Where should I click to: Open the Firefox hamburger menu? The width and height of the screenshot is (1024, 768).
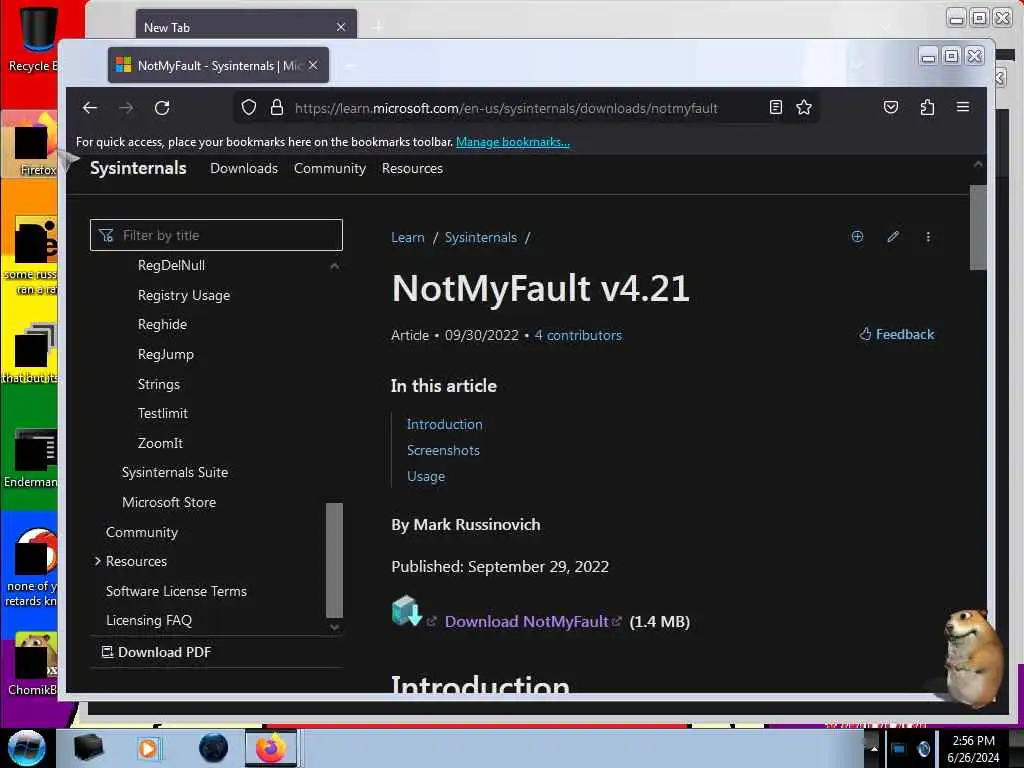[x=963, y=107]
